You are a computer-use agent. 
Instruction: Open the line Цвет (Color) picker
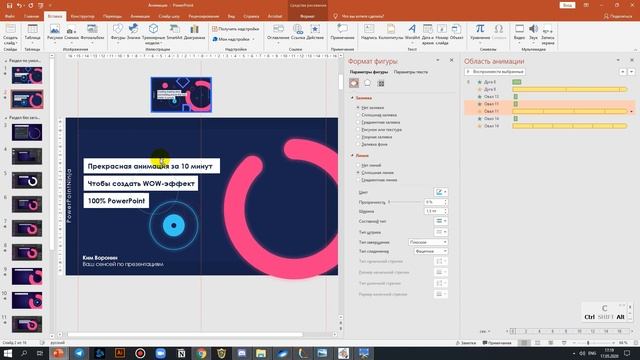pos(440,192)
